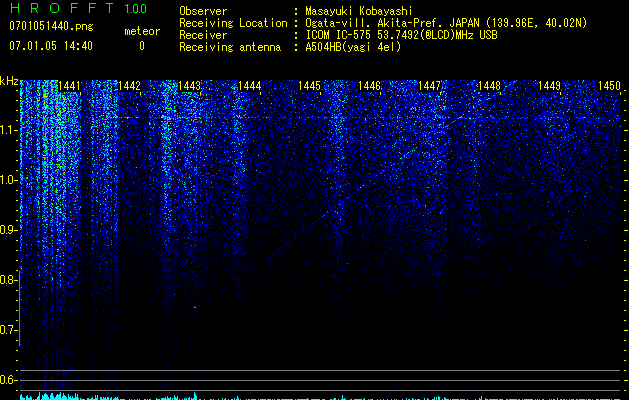Click the A504HB(yagi 4el) antenna text
This screenshot has width=629, height=400.
(x=353, y=47)
